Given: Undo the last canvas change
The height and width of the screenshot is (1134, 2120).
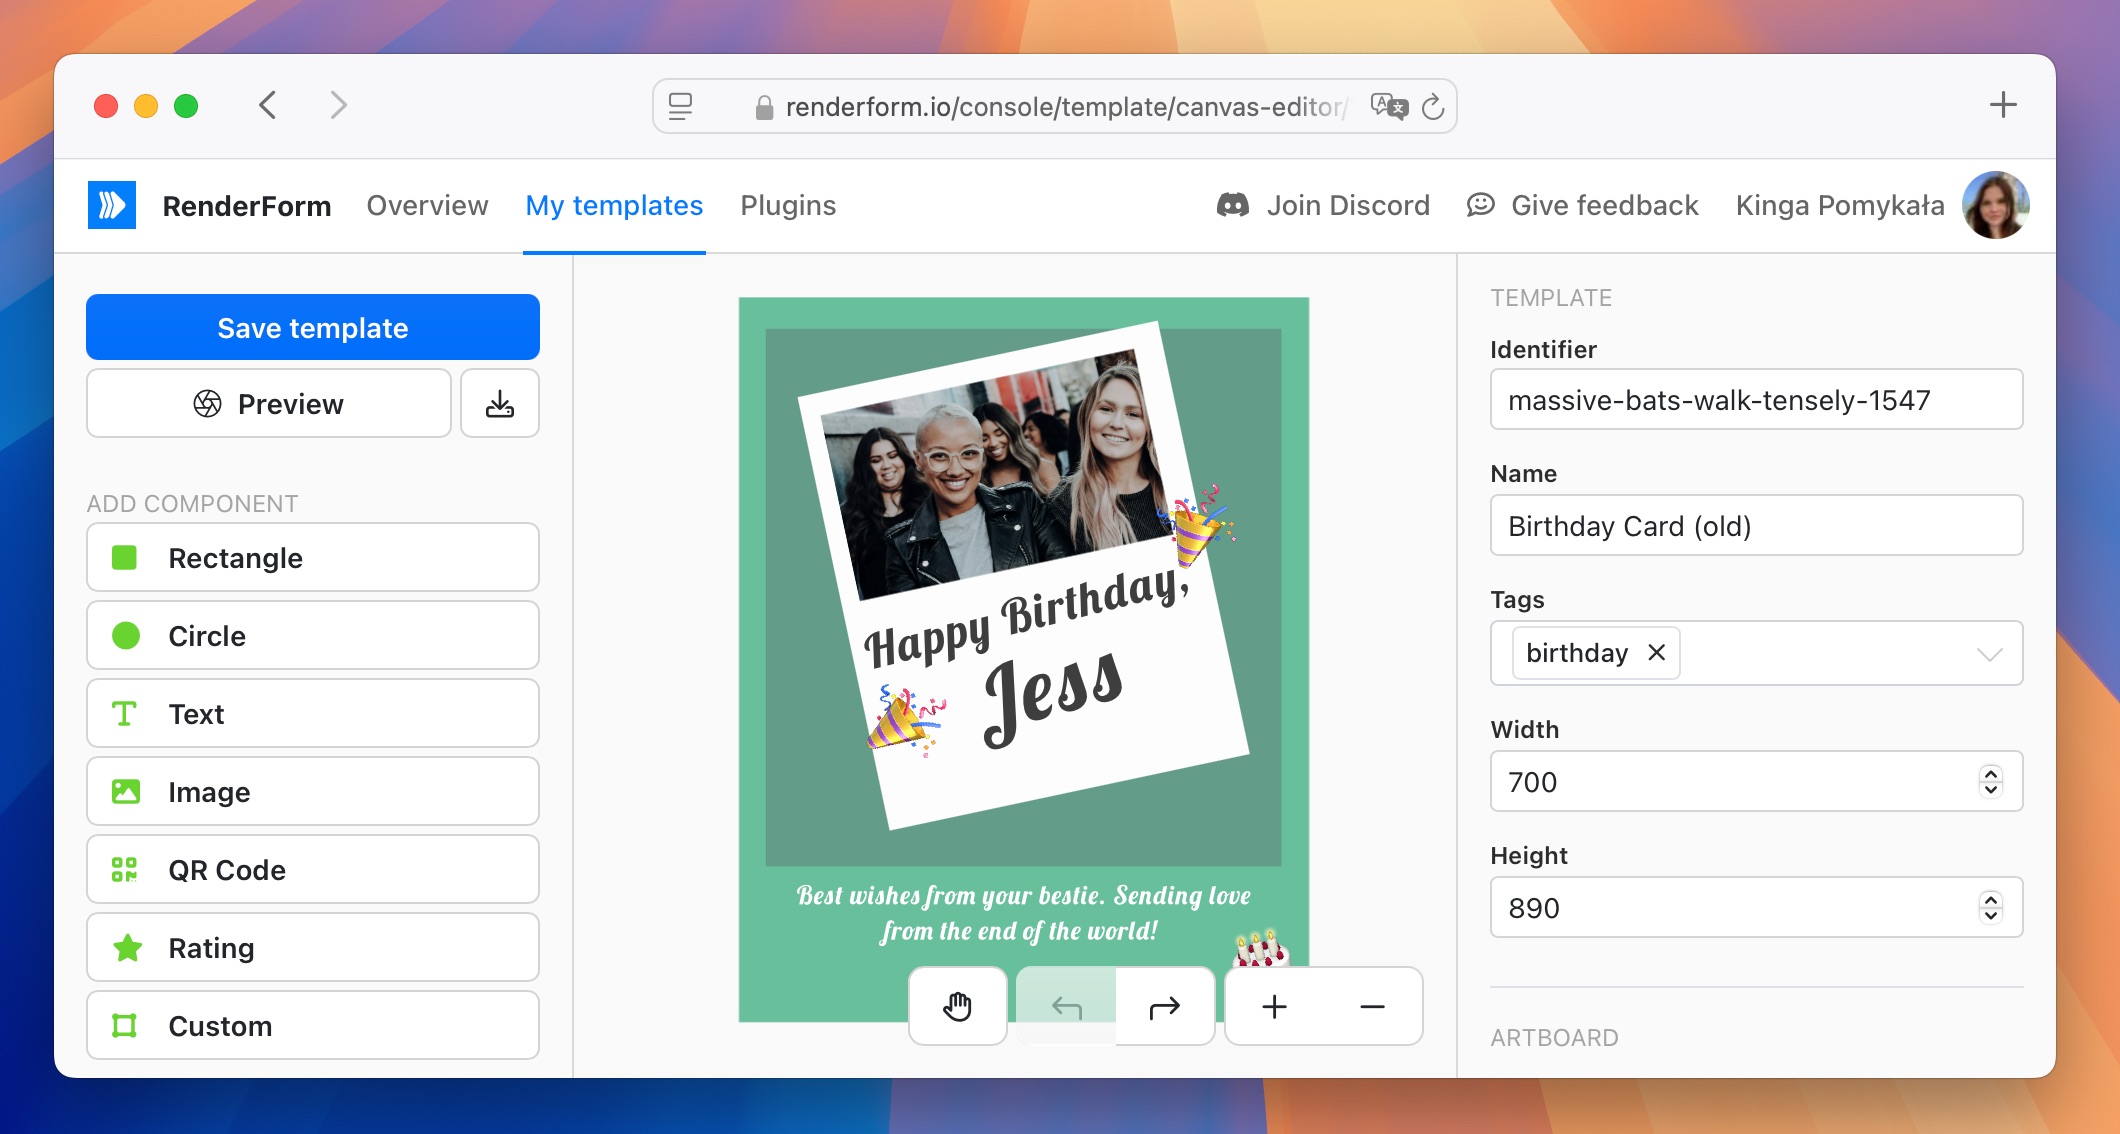Looking at the screenshot, I should tap(1067, 1006).
